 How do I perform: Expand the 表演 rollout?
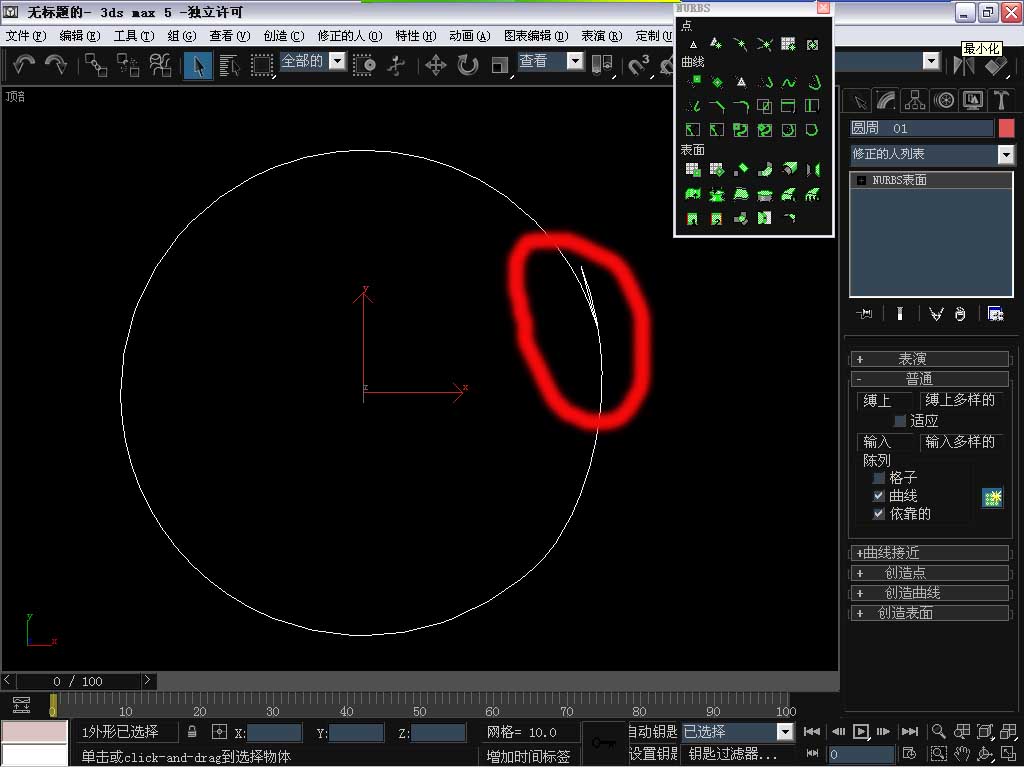[930, 359]
